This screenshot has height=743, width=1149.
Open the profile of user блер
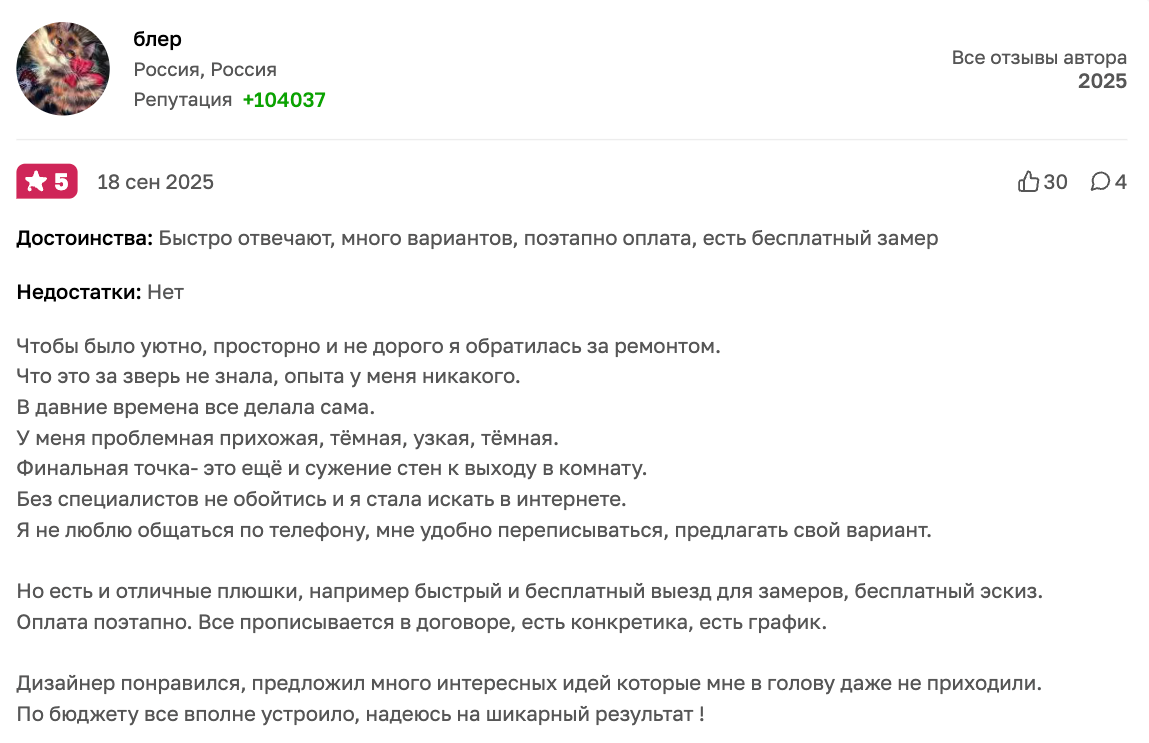tap(157, 39)
